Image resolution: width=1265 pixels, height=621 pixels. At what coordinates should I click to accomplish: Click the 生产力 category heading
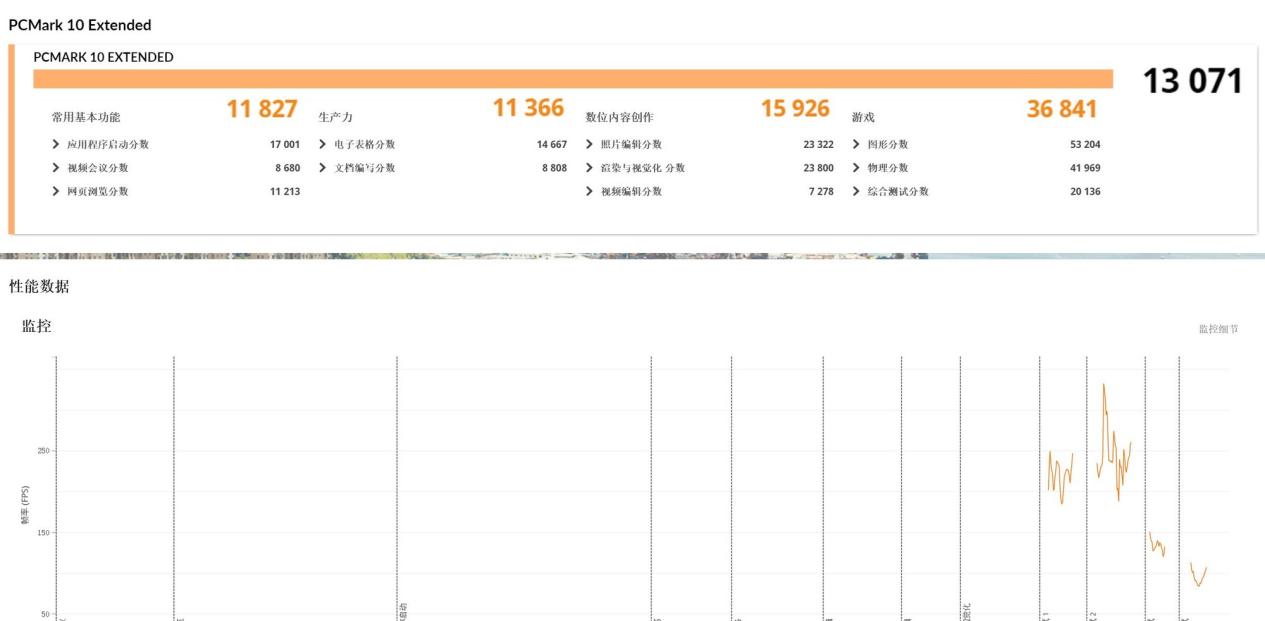pyautogui.click(x=335, y=117)
